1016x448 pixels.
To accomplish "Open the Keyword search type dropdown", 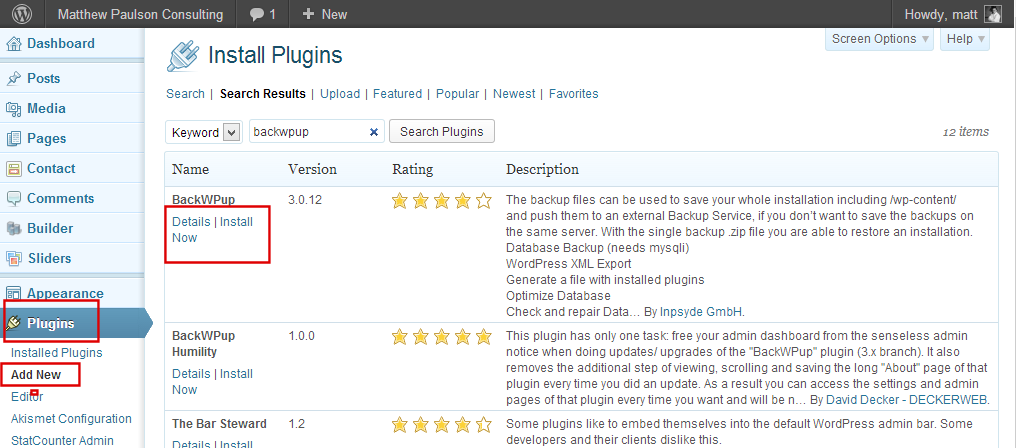I will click(203, 132).
